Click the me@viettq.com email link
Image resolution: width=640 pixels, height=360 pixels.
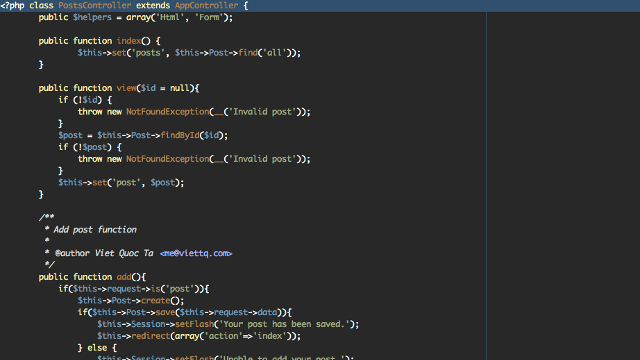196,253
